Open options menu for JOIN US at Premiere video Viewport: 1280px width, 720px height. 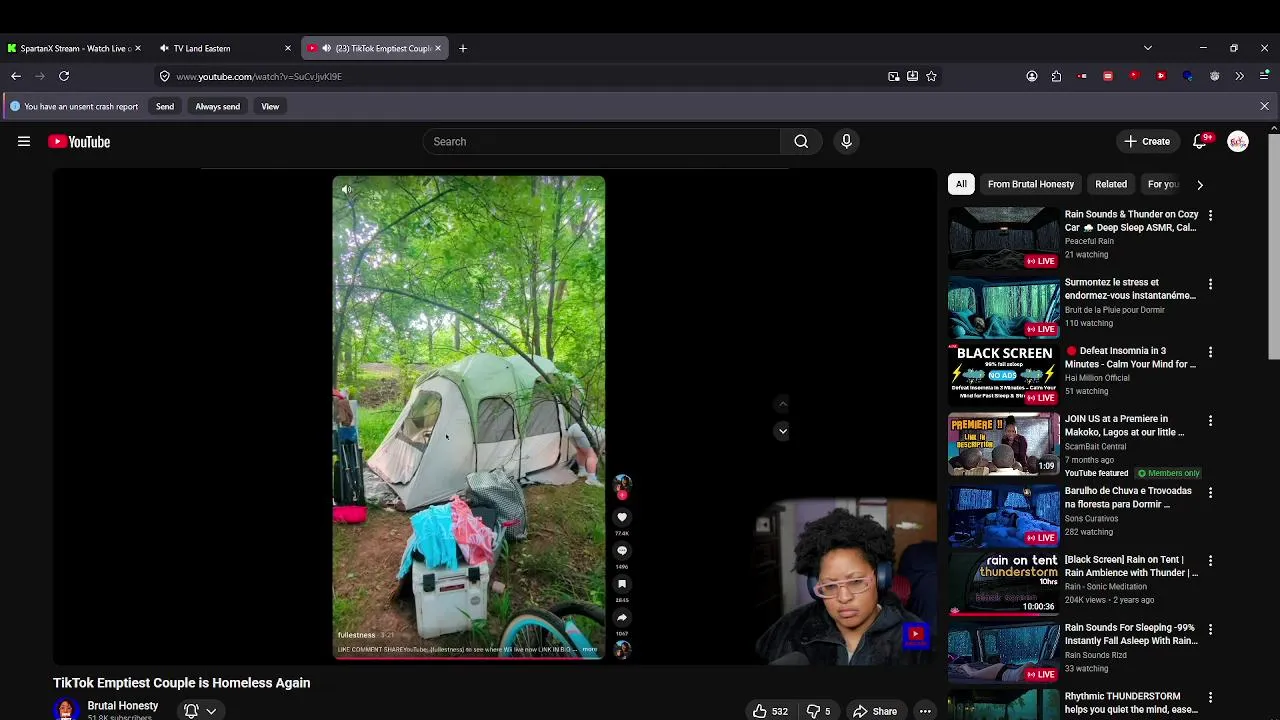click(1210, 420)
